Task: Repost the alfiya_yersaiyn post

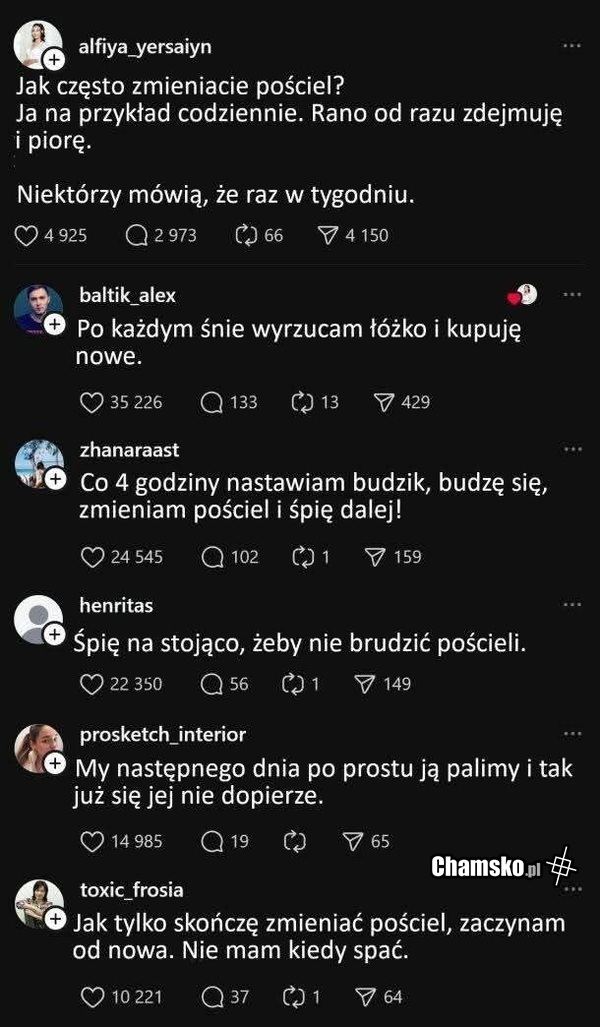Action: (x=242, y=236)
